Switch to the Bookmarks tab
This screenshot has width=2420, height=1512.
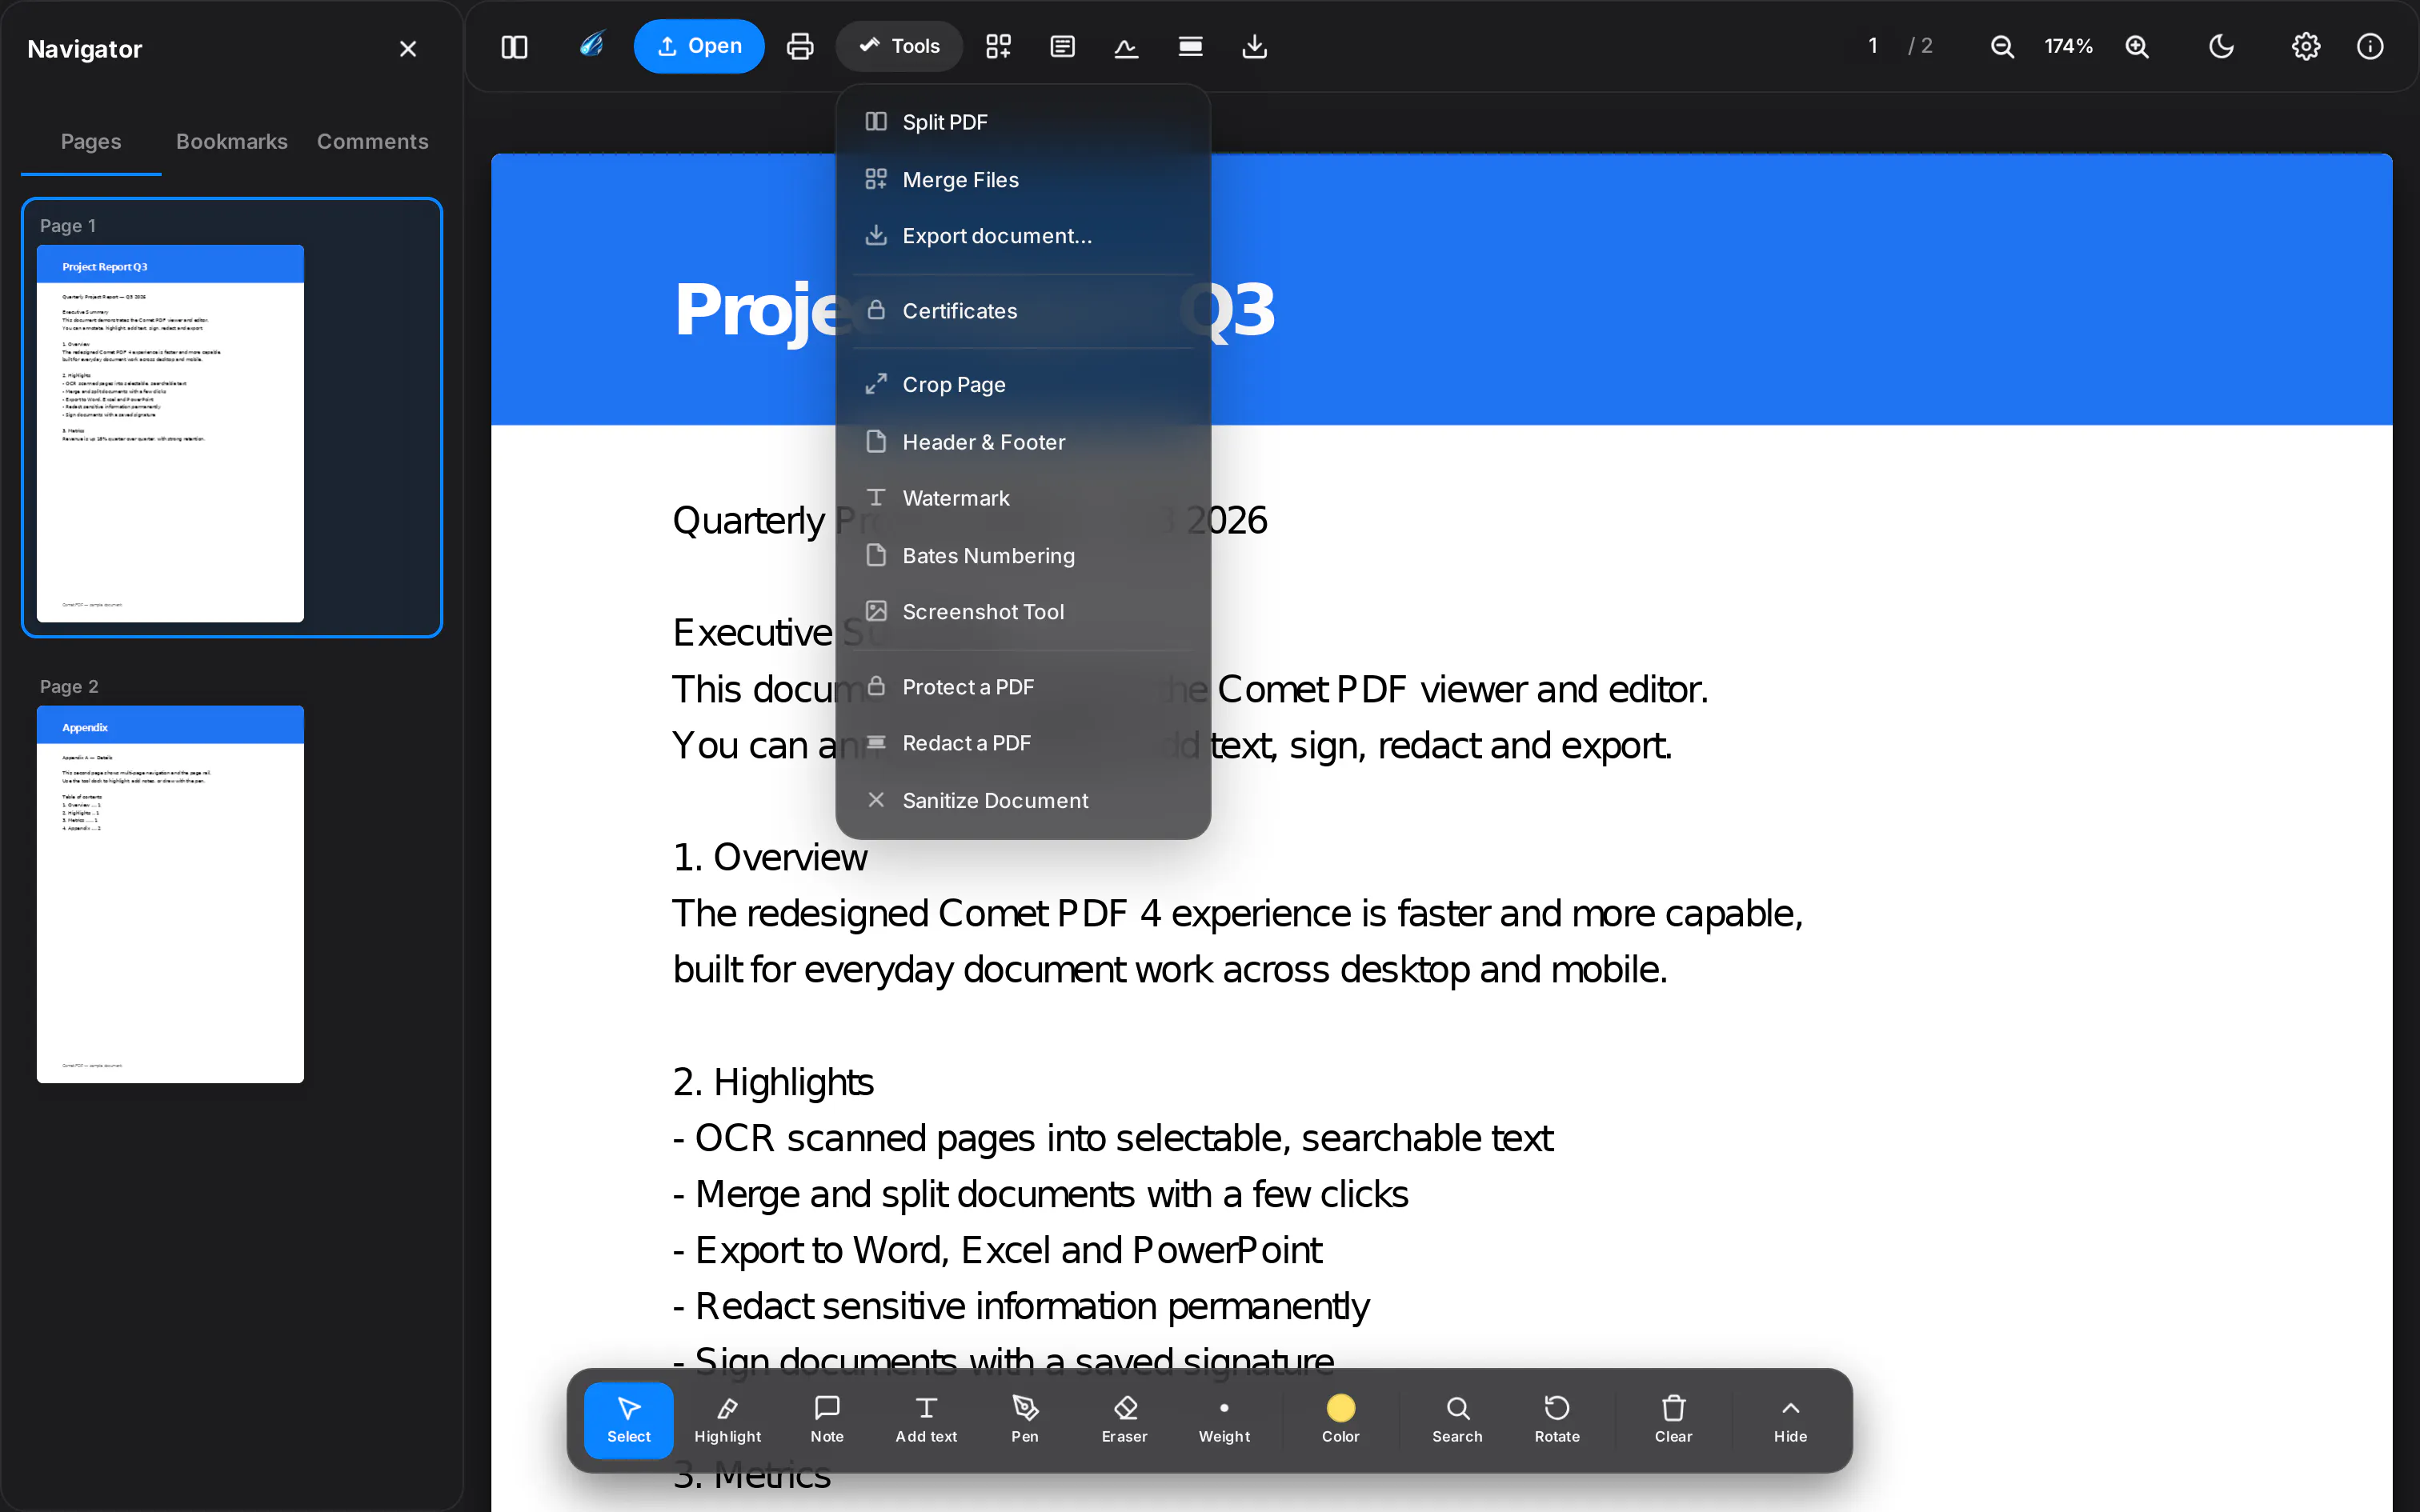[x=232, y=142]
